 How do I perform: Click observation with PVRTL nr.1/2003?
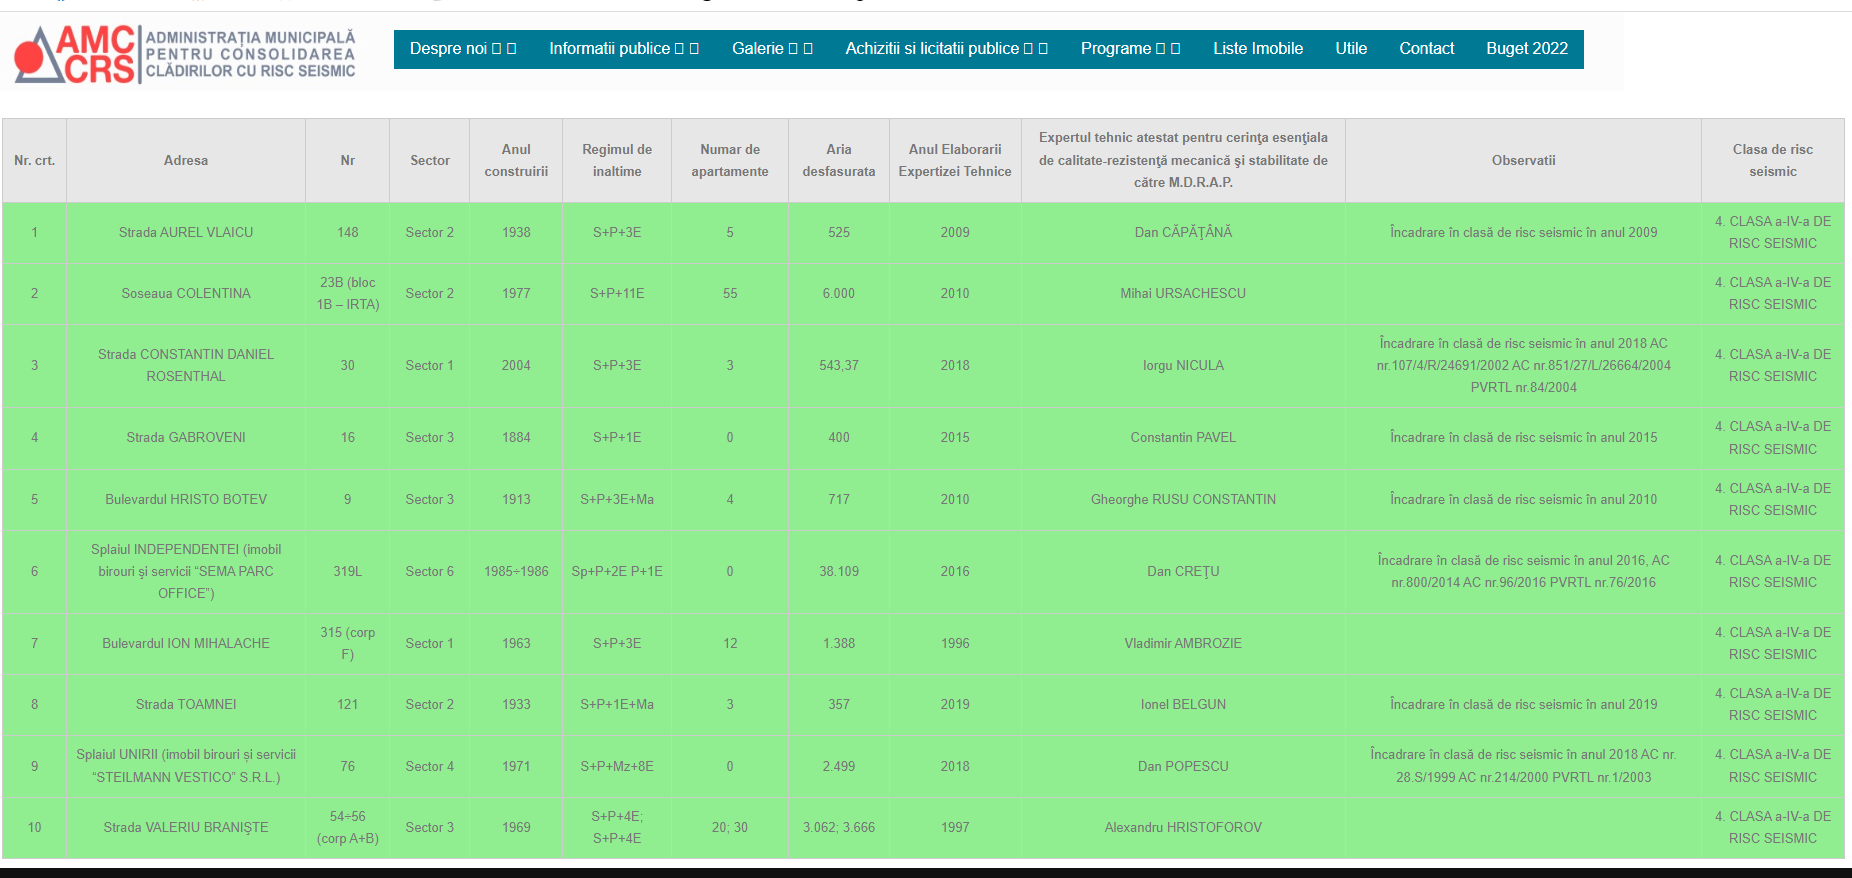pyautogui.click(x=1523, y=766)
